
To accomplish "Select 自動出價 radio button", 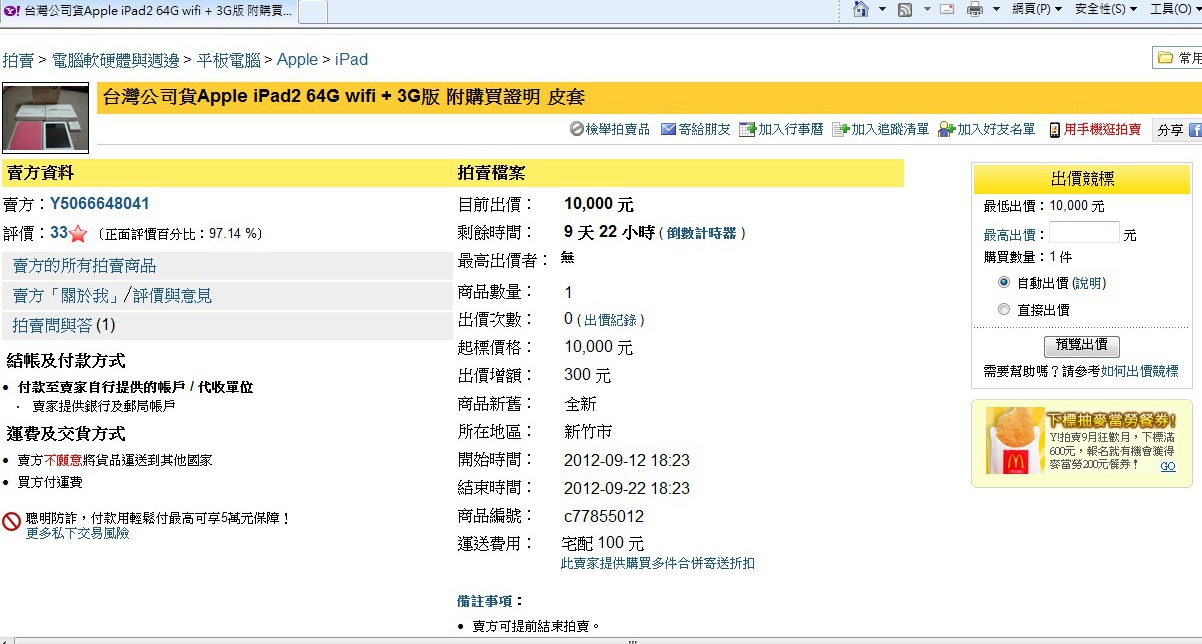I will tap(1004, 283).
